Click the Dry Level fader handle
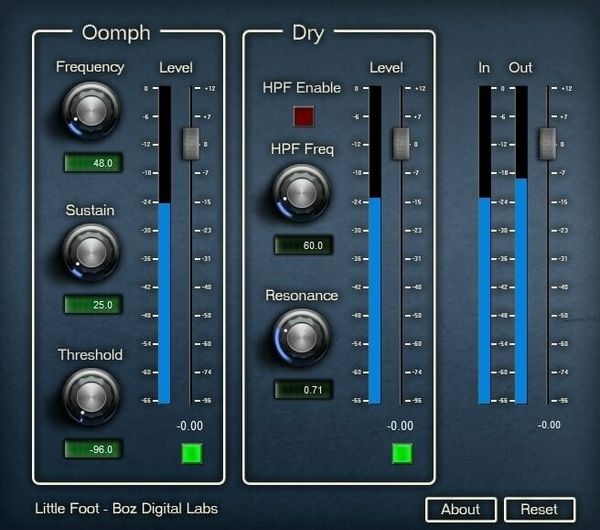This screenshot has height=530, width=600. coord(401,143)
